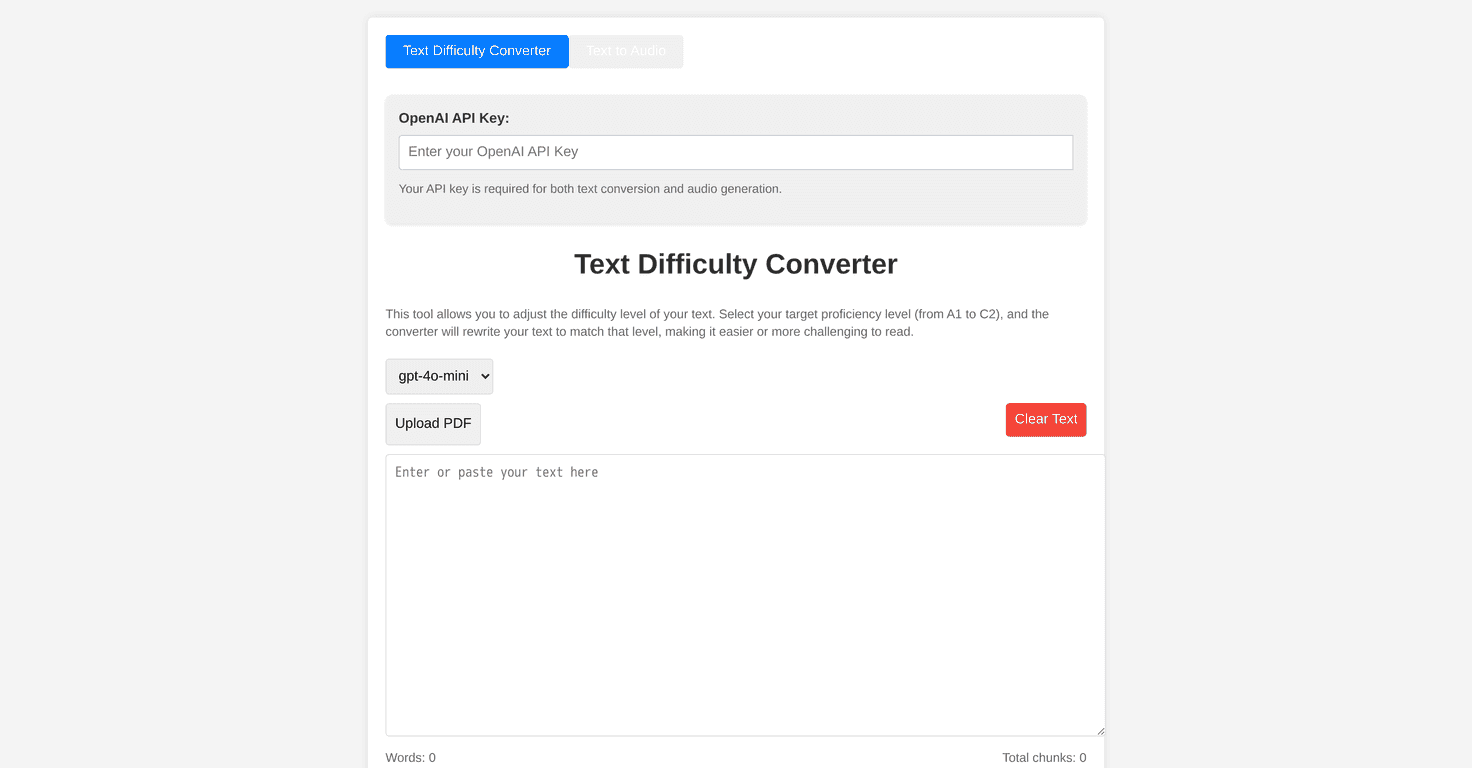Viewport: 1472px width, 768px height.
Task: Open the Text to Audio converter view
Action: click(626, 51)
